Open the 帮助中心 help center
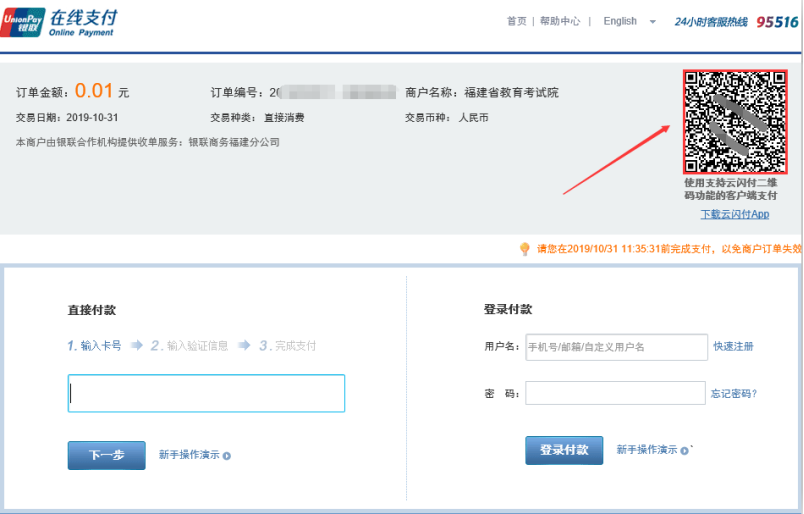Image resolution: width=804 pixels, height=514 pixels. coord(559,21)
